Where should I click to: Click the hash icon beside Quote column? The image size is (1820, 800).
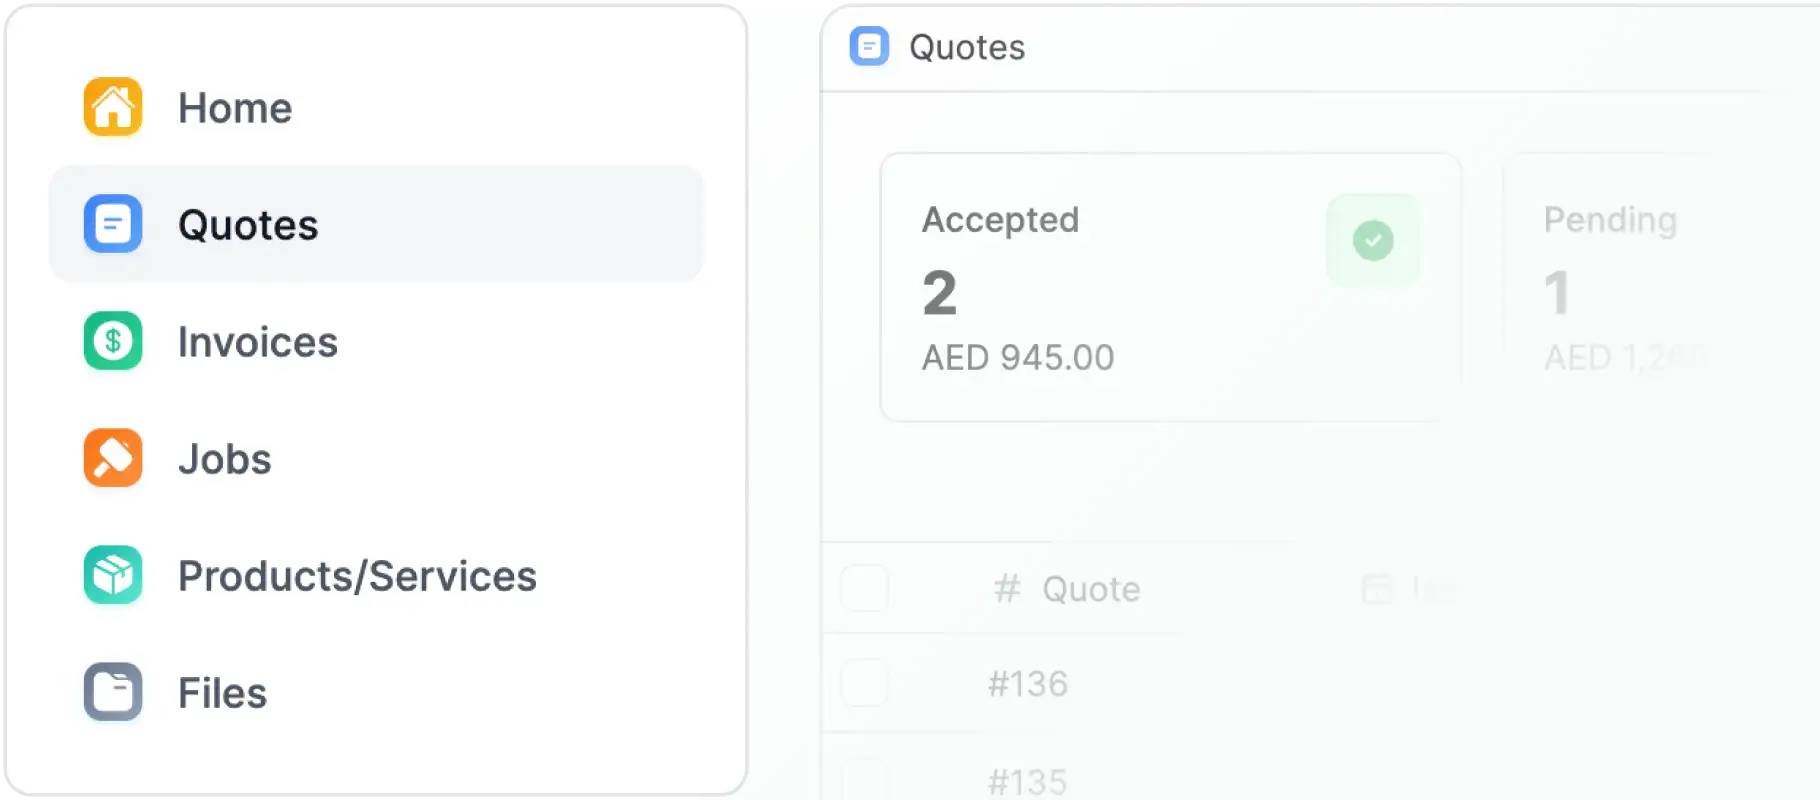1007,589
